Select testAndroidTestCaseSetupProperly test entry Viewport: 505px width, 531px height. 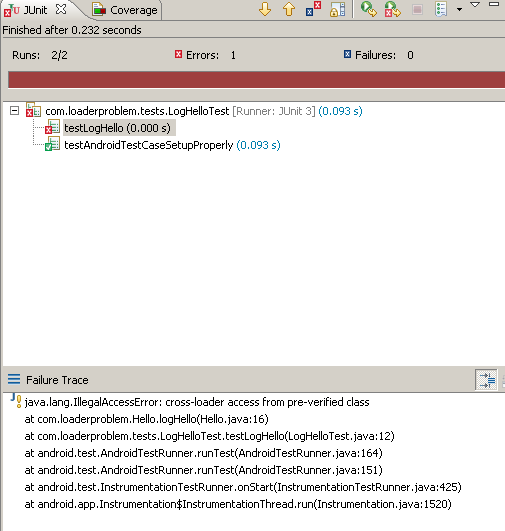coord(149,145)
